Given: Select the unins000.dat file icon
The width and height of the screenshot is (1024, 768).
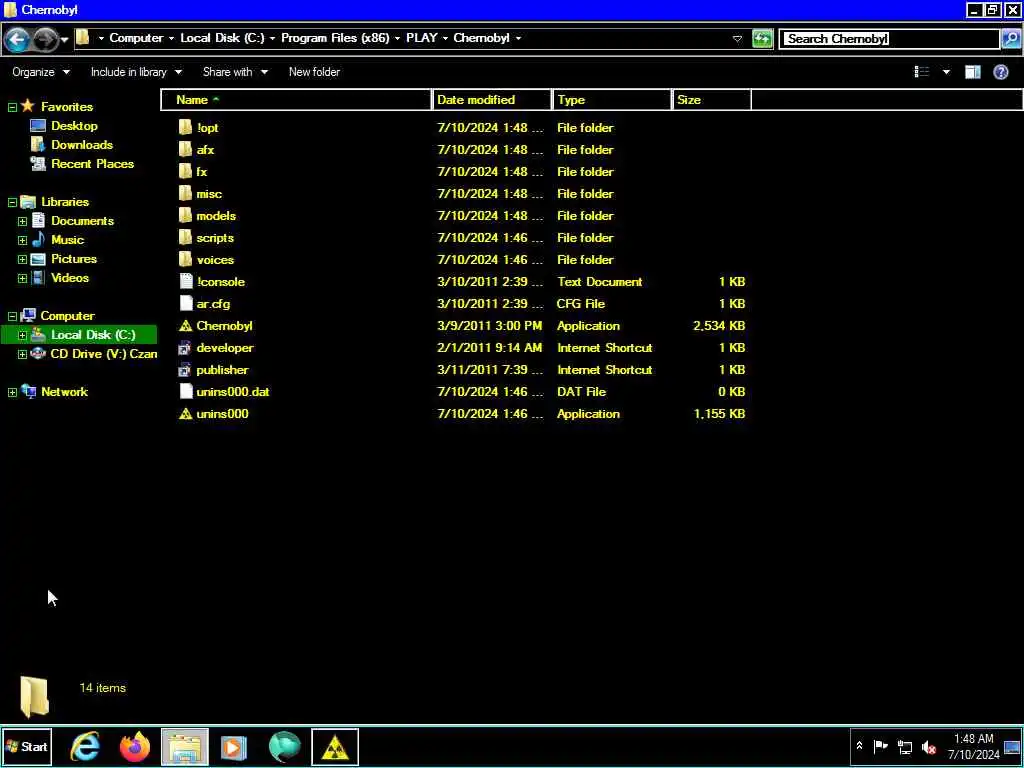Looking at the screenshot, I should click(185, 392).
